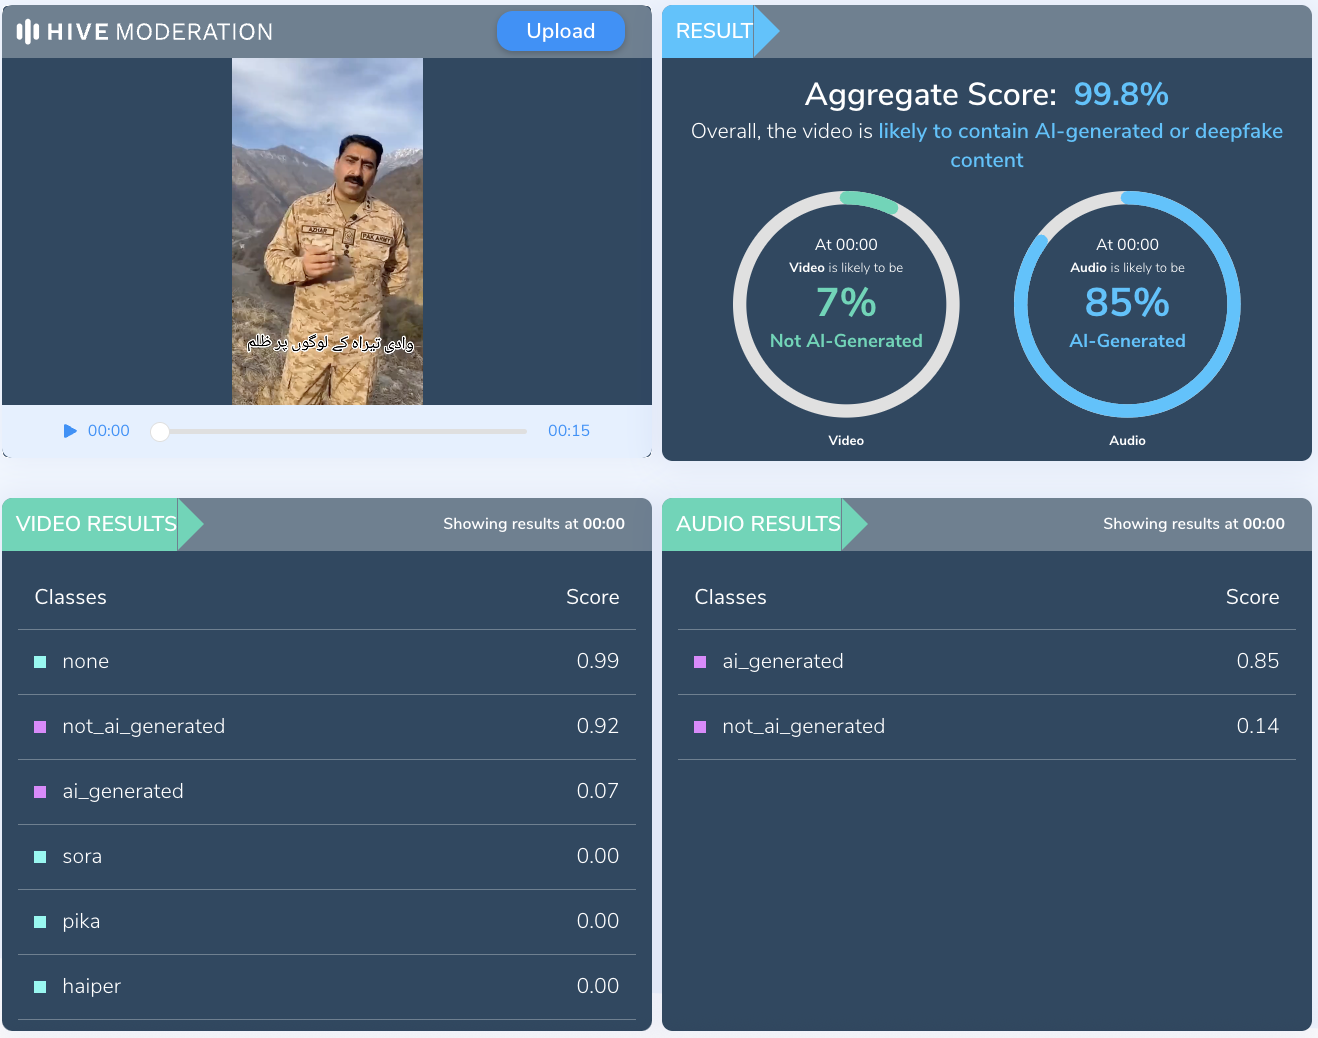
Task: Click the purple marker beside video not_ai_generated
Action: click(40, 727)
